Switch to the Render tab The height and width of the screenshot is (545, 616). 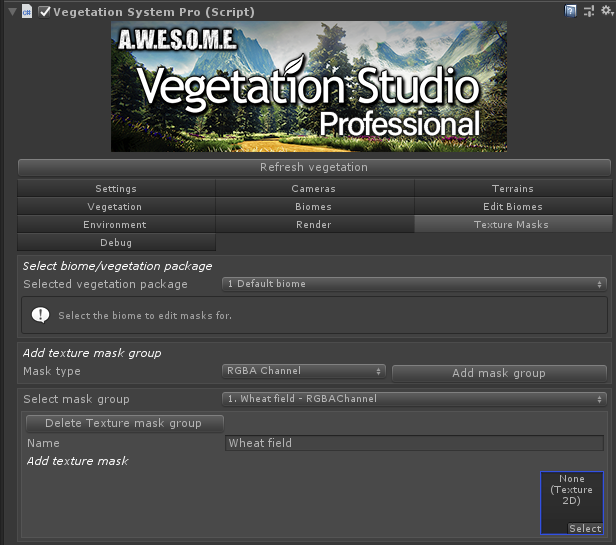click(x=314, y=225)
